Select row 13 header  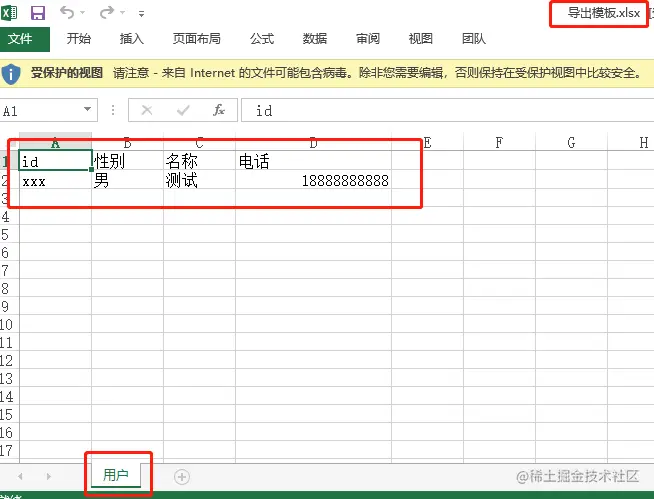point(9,378)
